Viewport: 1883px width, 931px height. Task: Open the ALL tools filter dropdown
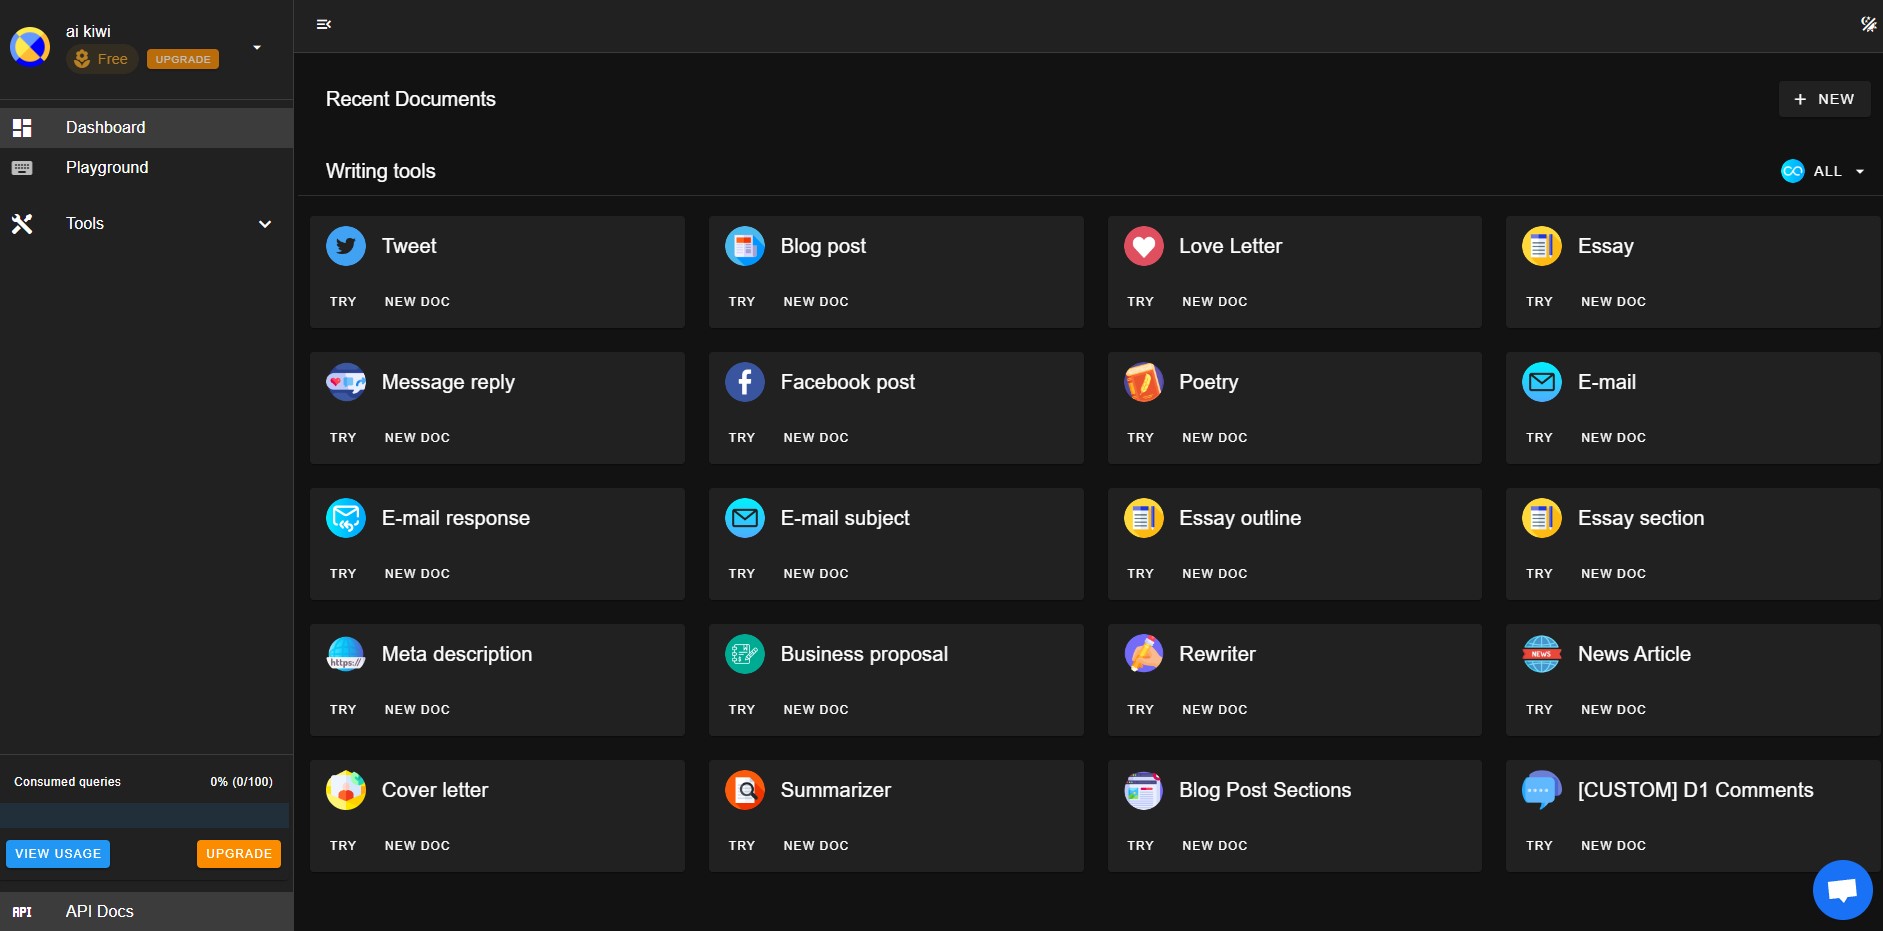(1823, 171)
